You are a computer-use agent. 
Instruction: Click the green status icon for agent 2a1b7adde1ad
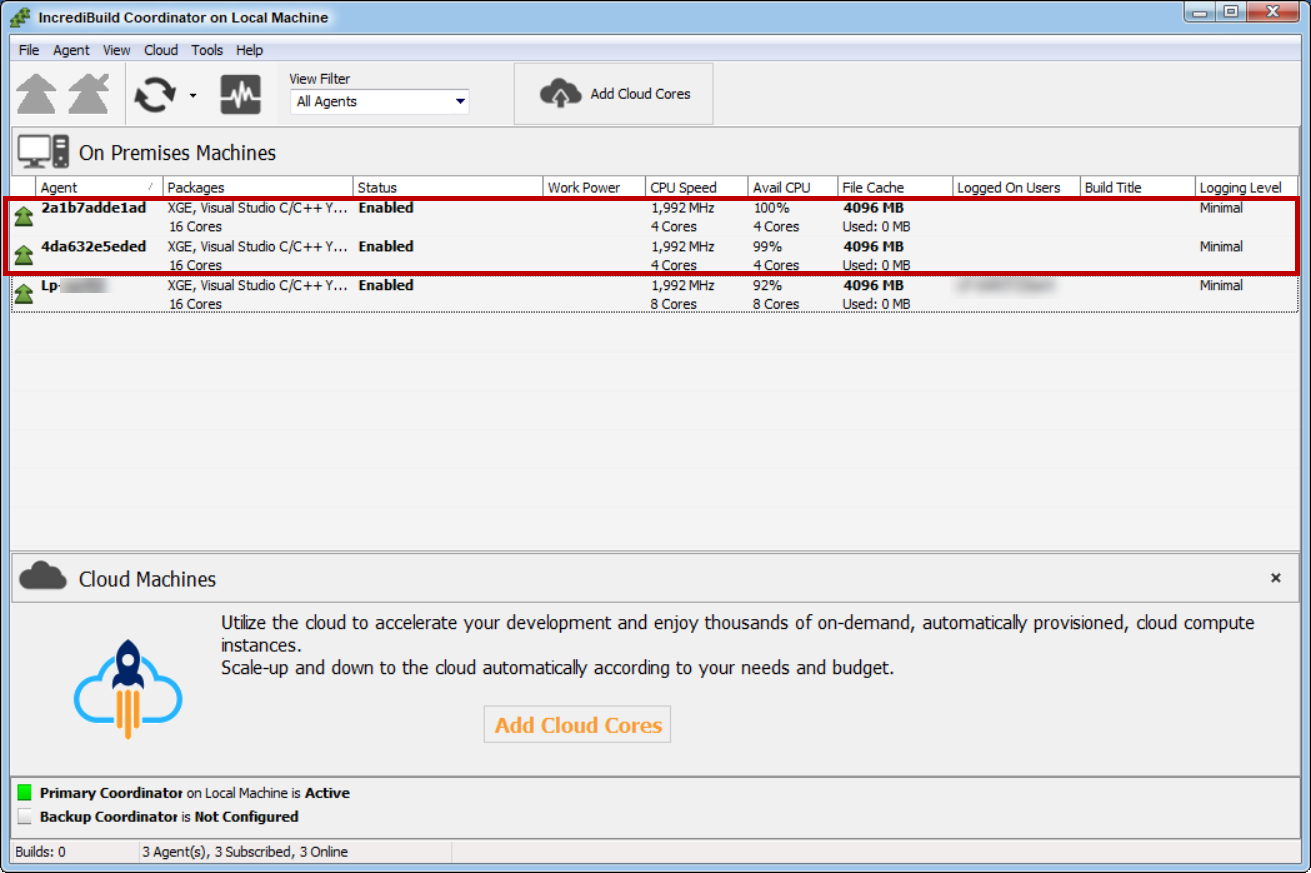[x=24, y=217]
